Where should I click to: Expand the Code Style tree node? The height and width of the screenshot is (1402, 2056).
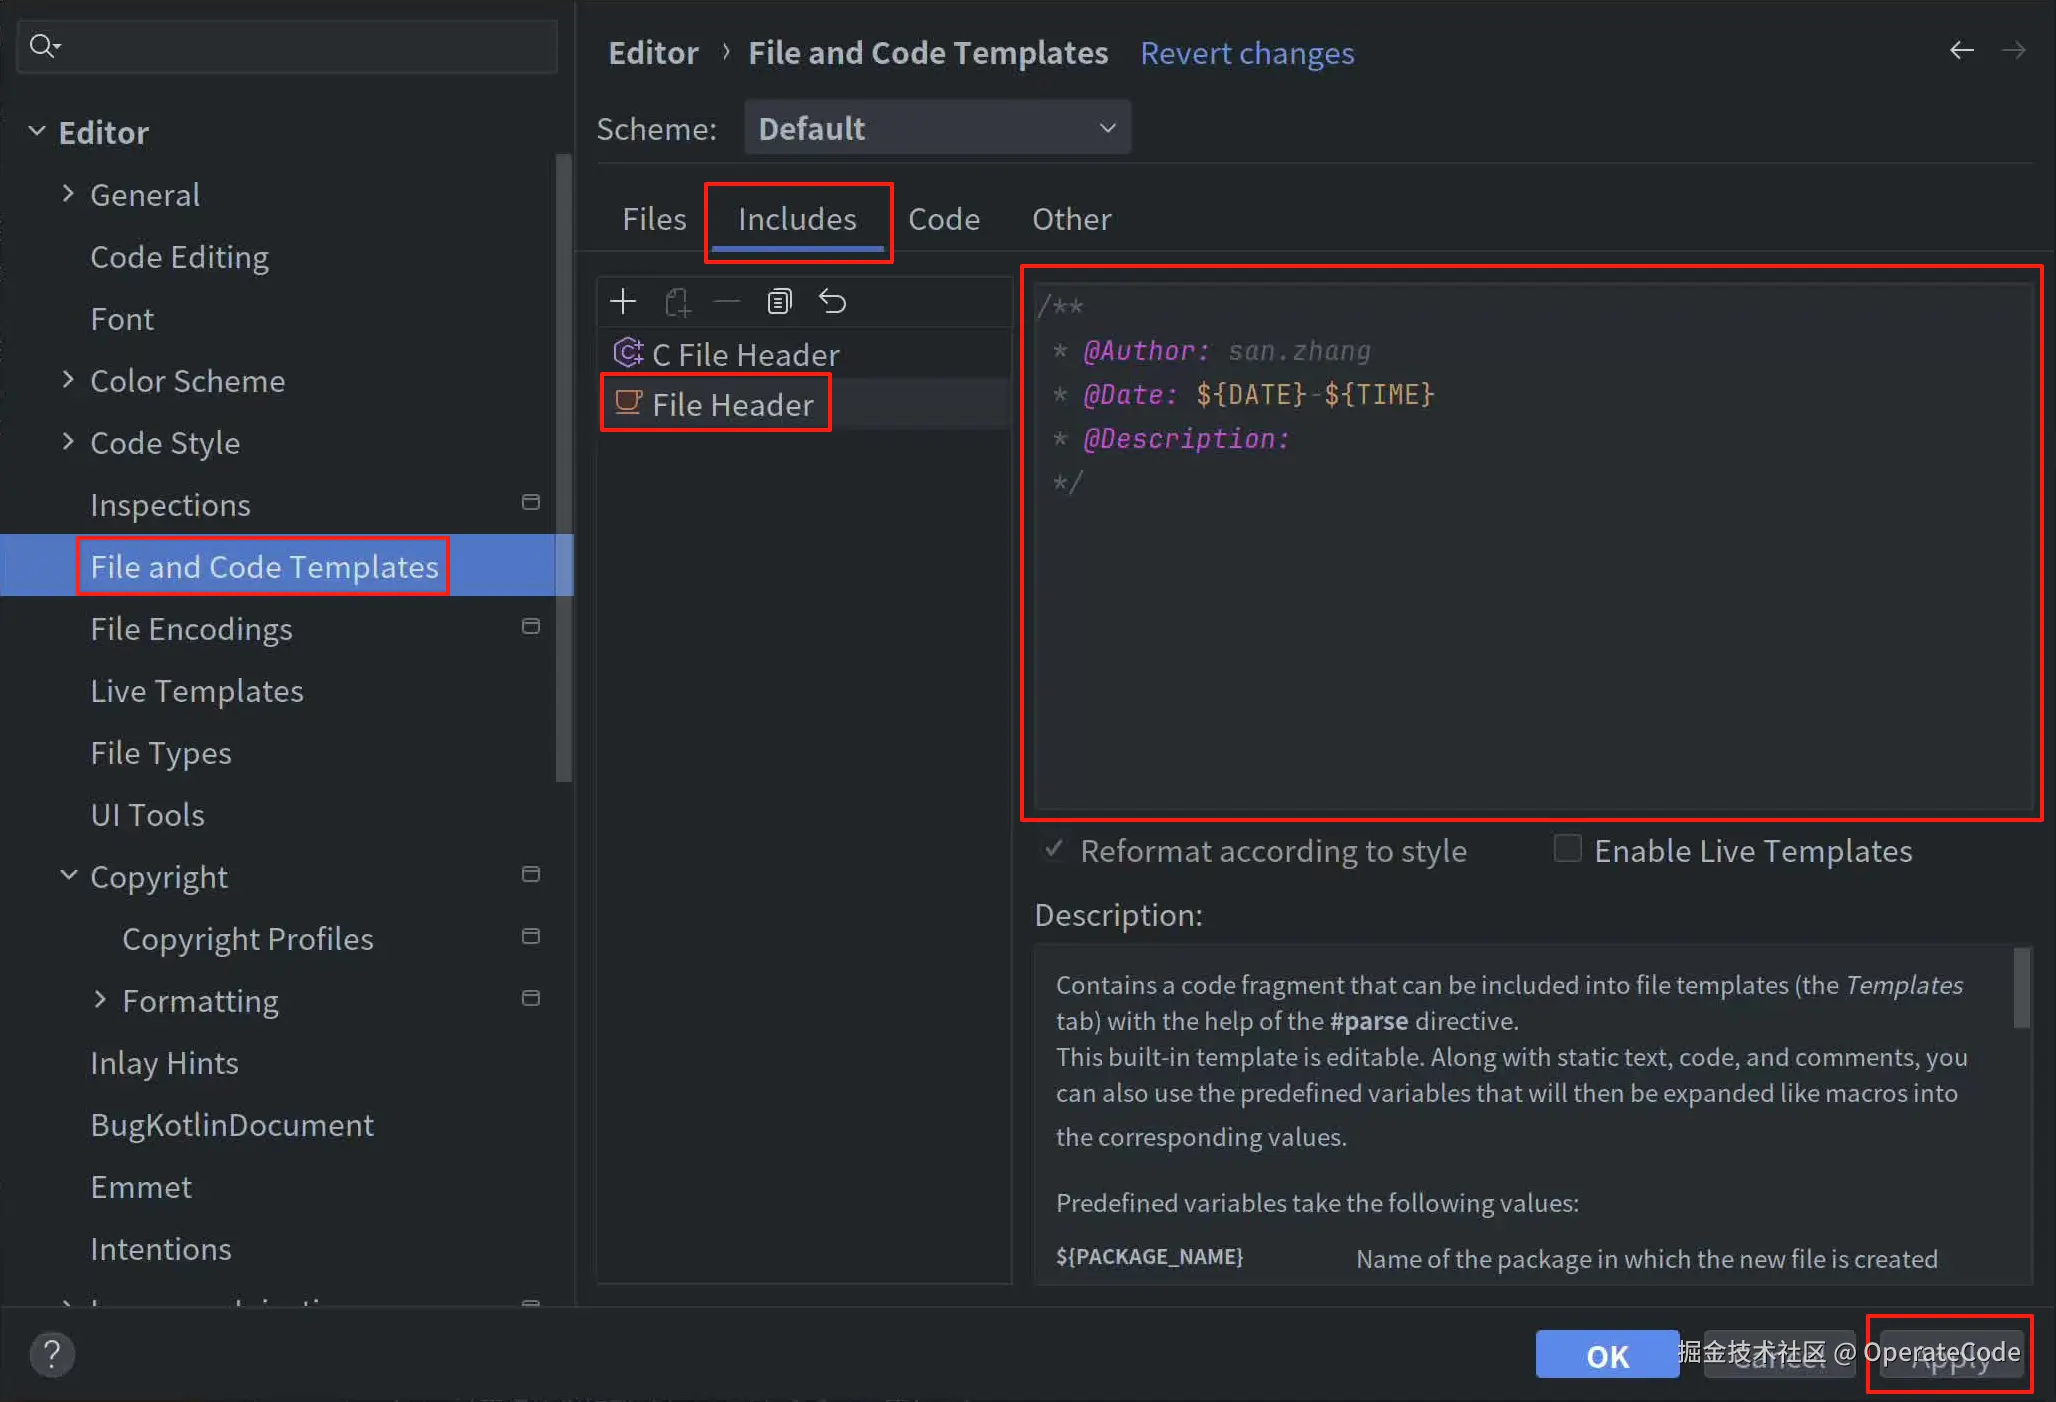point(68,441)
